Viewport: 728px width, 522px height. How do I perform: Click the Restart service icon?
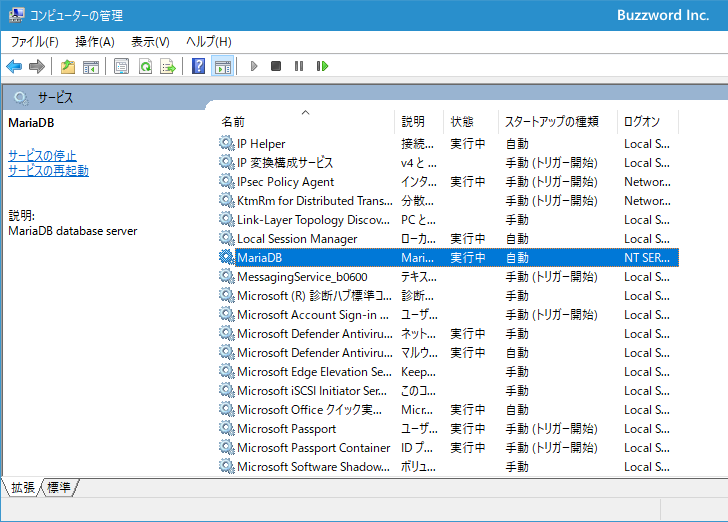322,66
